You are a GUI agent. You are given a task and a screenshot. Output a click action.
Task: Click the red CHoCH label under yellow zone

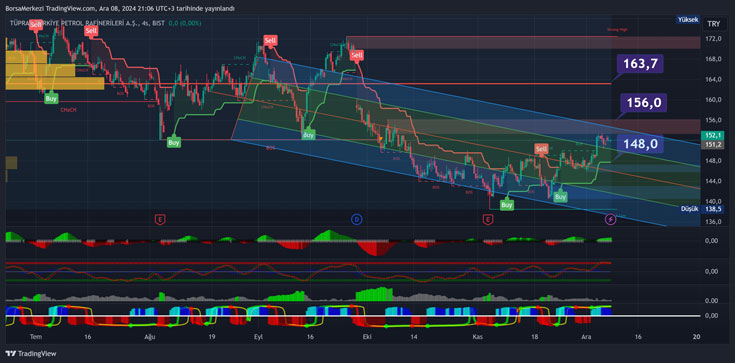[67, 109]
